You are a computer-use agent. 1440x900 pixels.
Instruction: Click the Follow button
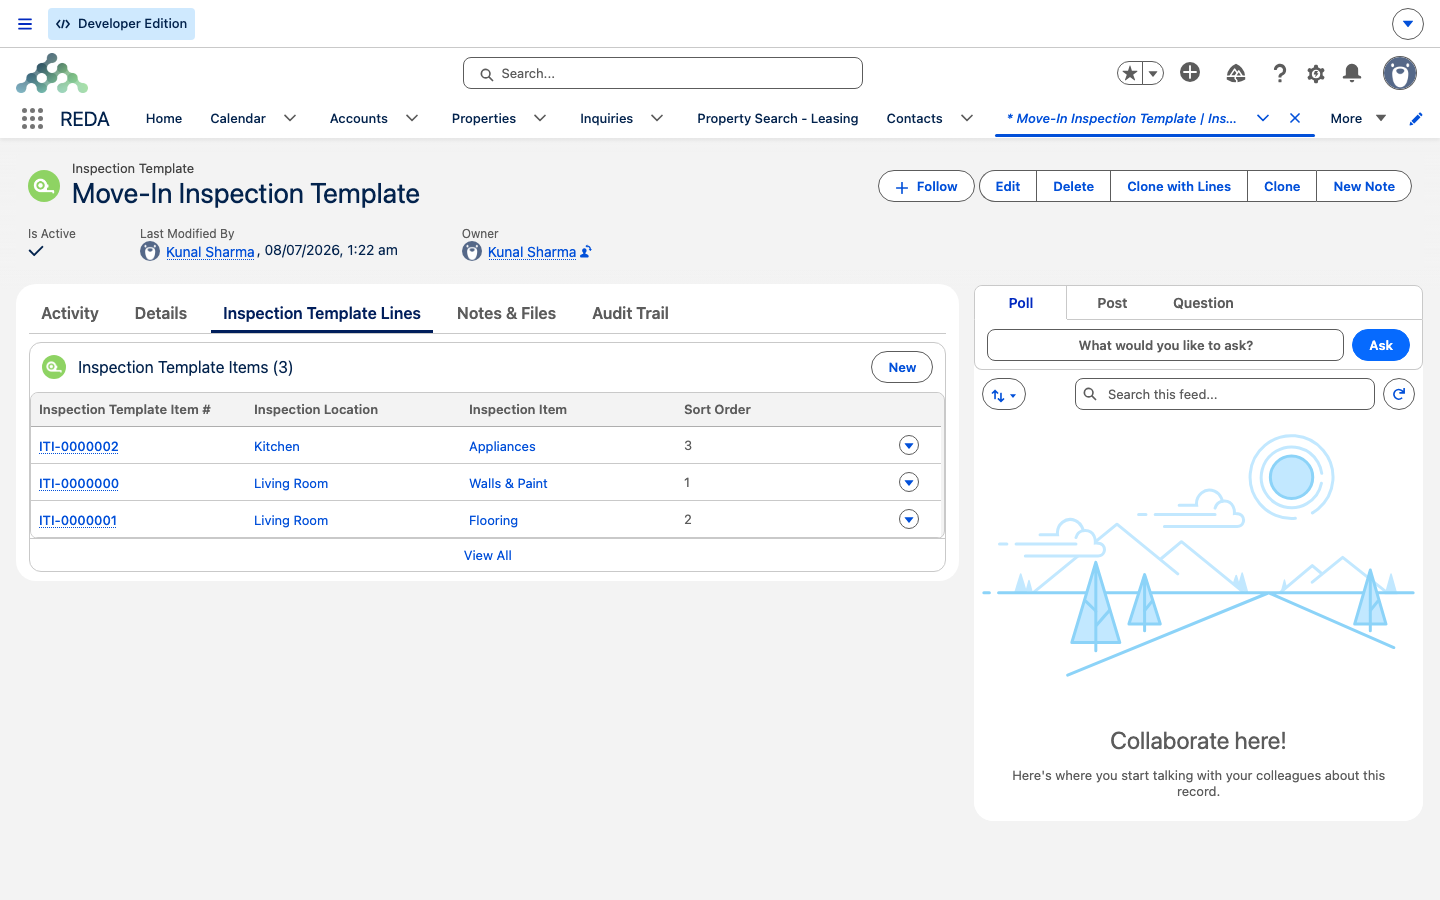pos(926,186)
